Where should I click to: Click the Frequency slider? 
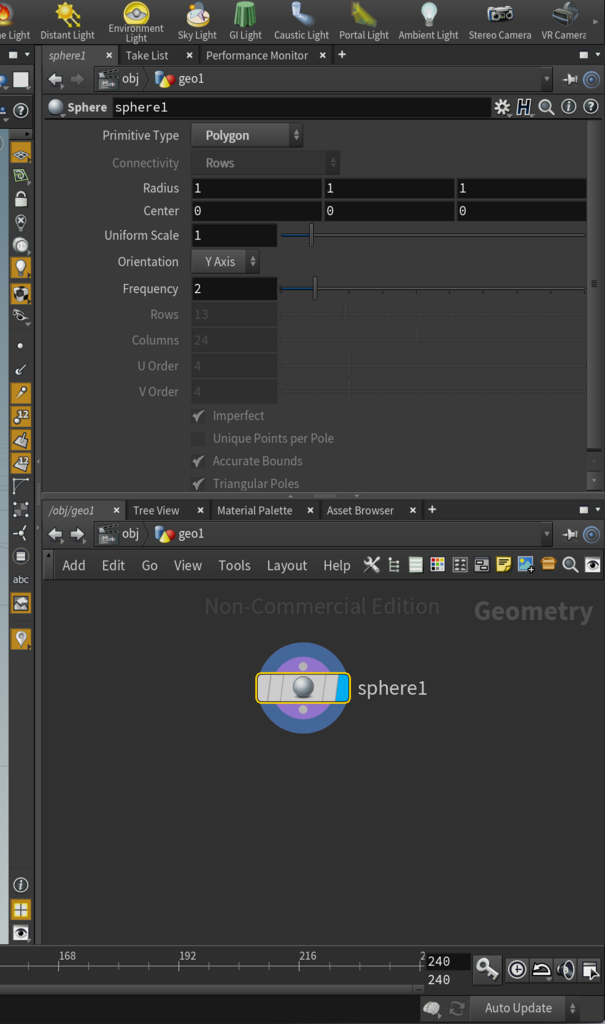pos(433,289)
